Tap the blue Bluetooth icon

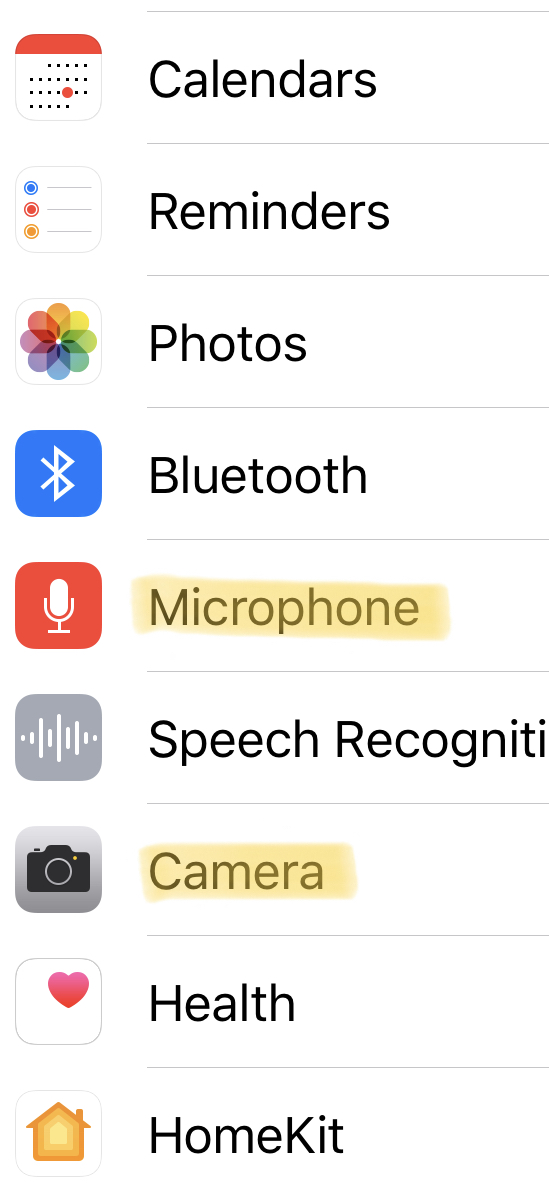58,474
